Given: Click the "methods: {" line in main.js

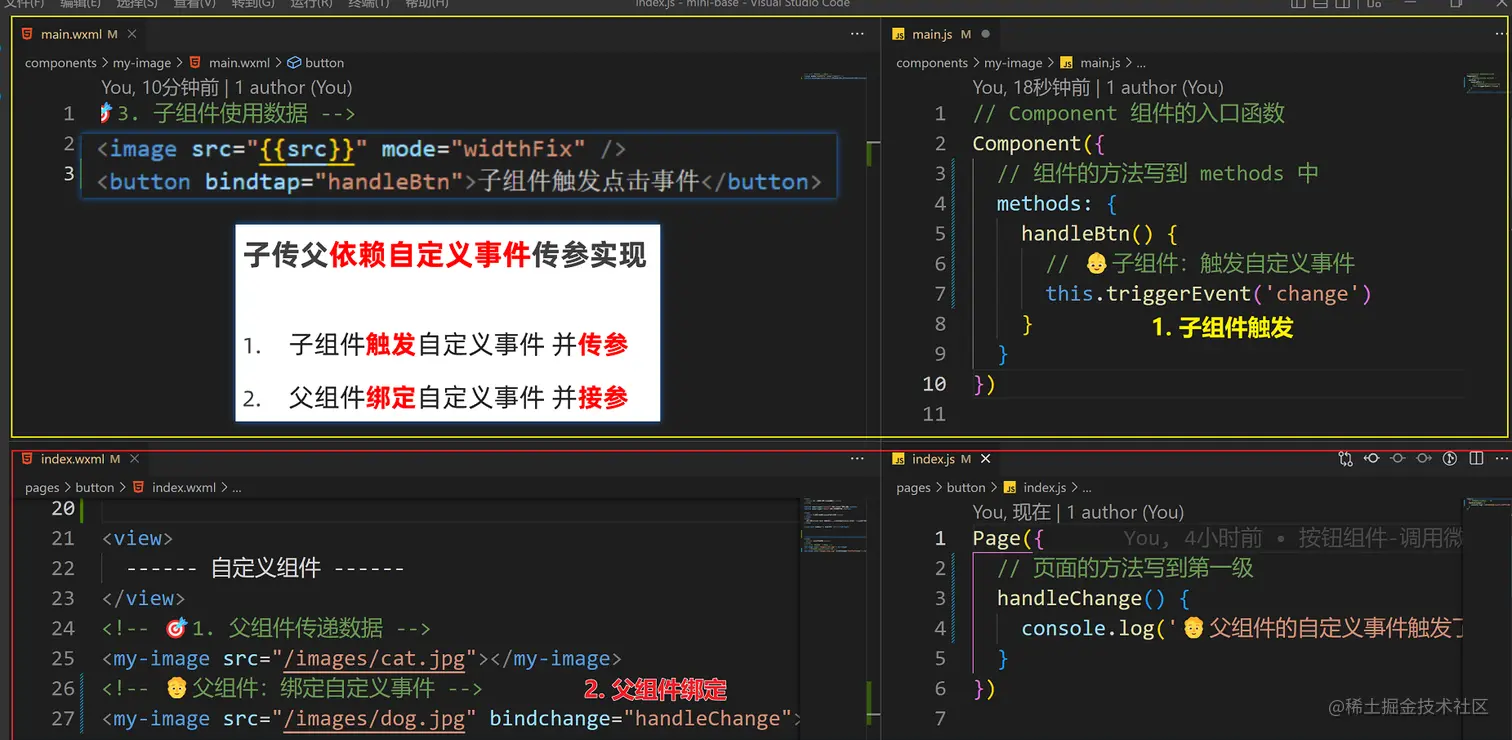Looking at the screenshot, I should (1056, 204).
